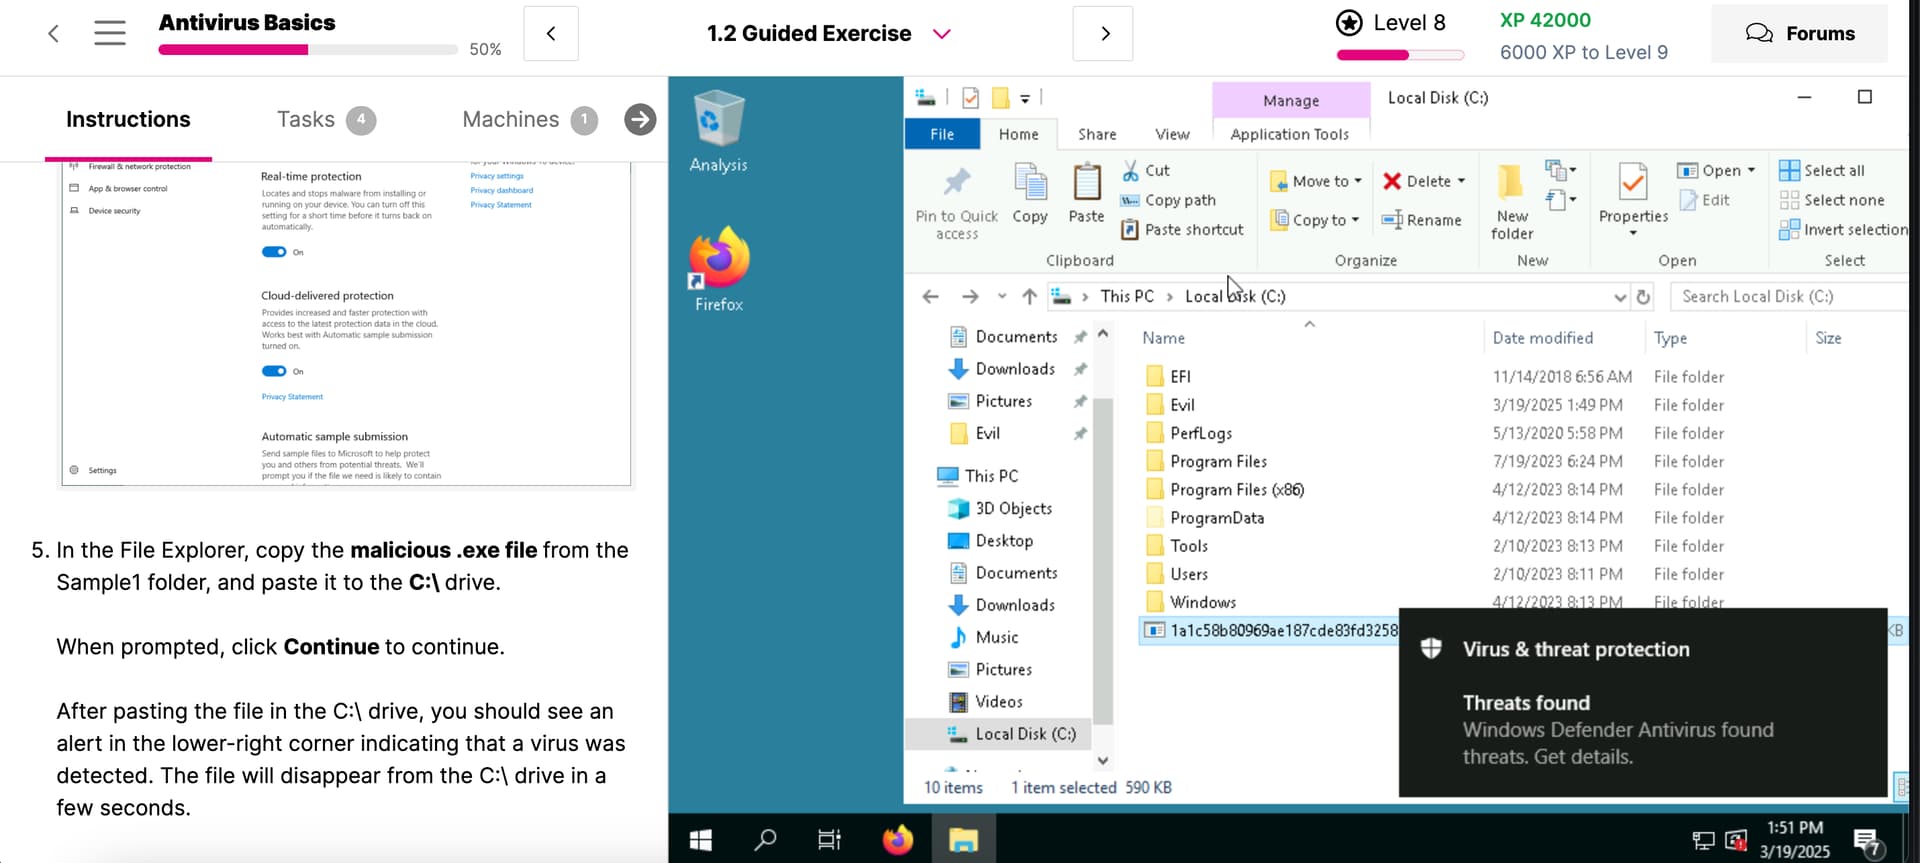Click Select all in ribbon
Image resolution: width=1920 pixels, height=863 pixels.
[1822, 170]
